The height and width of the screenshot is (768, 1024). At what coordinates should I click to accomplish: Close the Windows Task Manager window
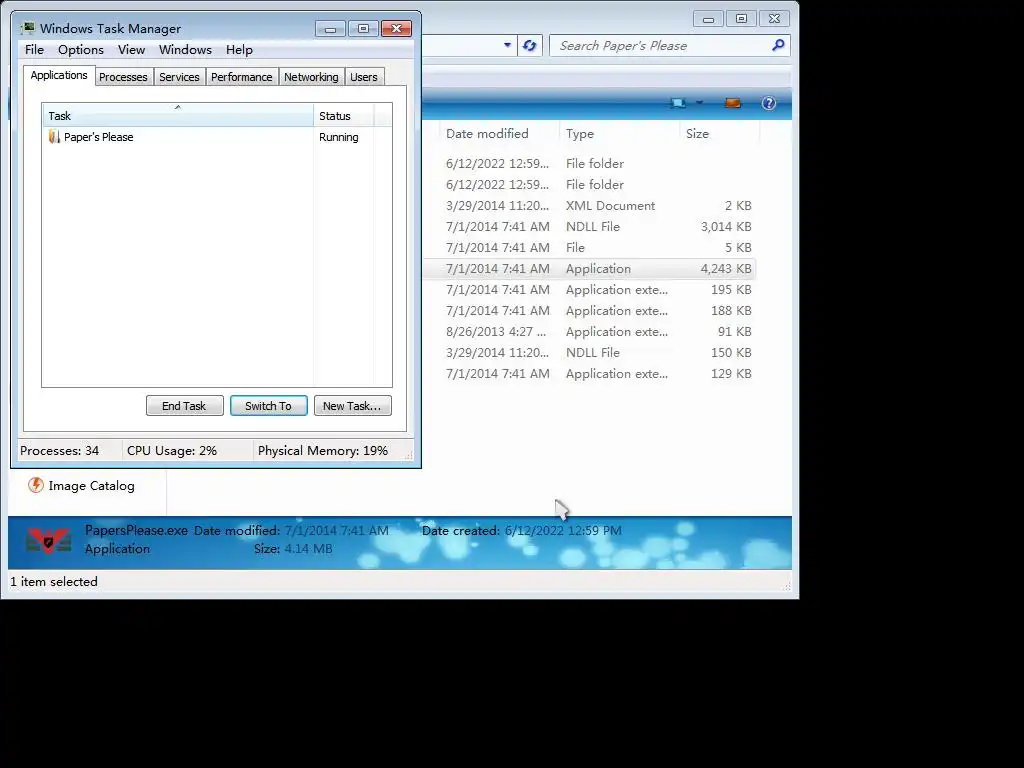(x=396, y=29)
